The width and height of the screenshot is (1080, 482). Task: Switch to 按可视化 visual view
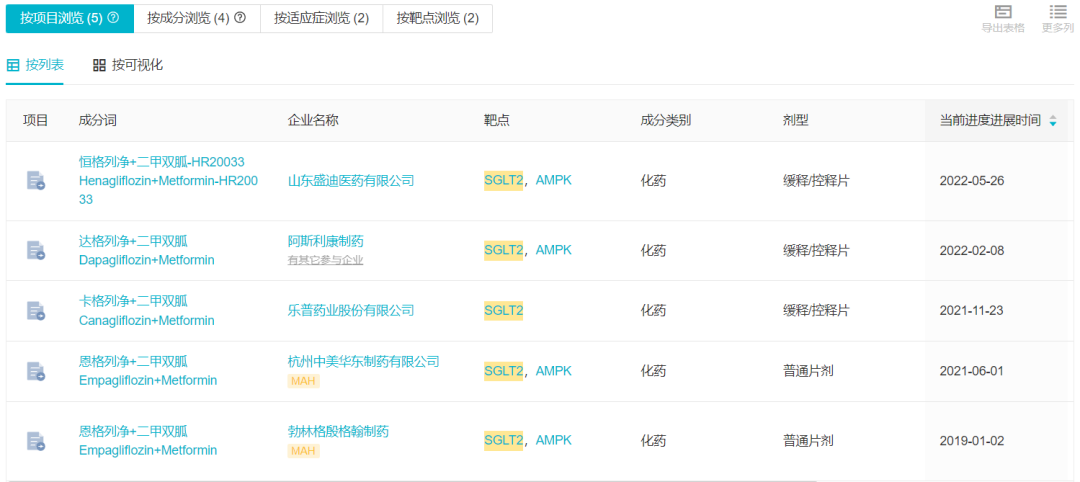point(128,65)
